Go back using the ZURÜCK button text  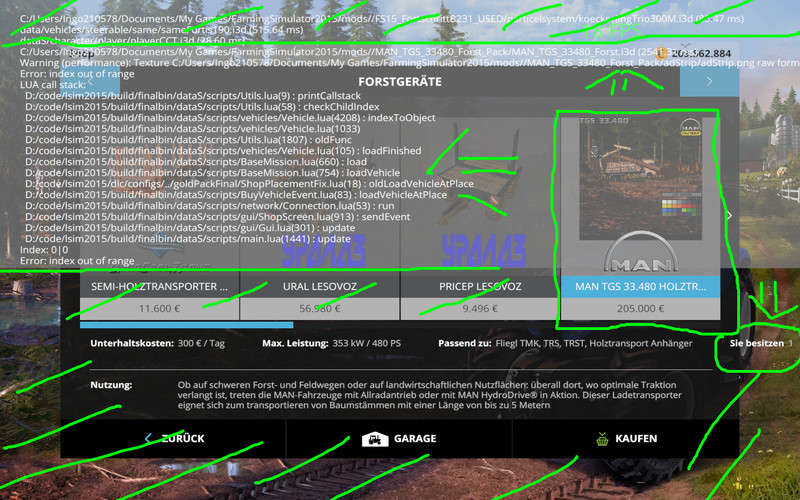click(x=183, y=439)
